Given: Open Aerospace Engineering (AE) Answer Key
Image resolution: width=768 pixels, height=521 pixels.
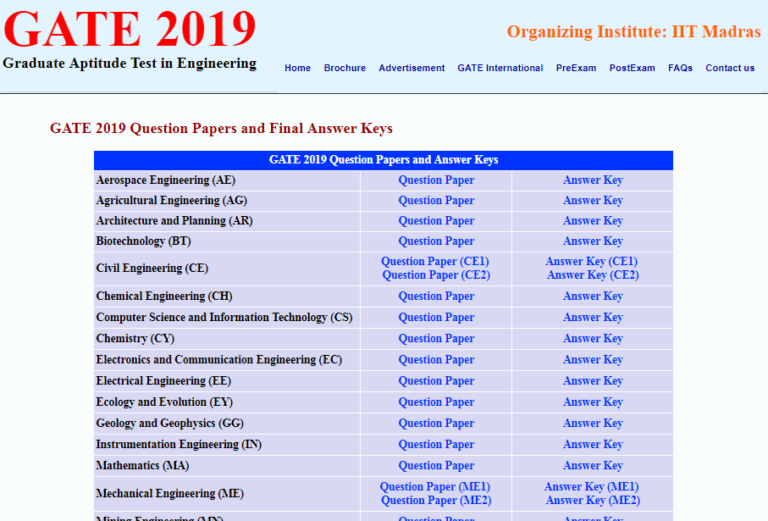Looking at the screenshot, I should click(x=593, y=180).
